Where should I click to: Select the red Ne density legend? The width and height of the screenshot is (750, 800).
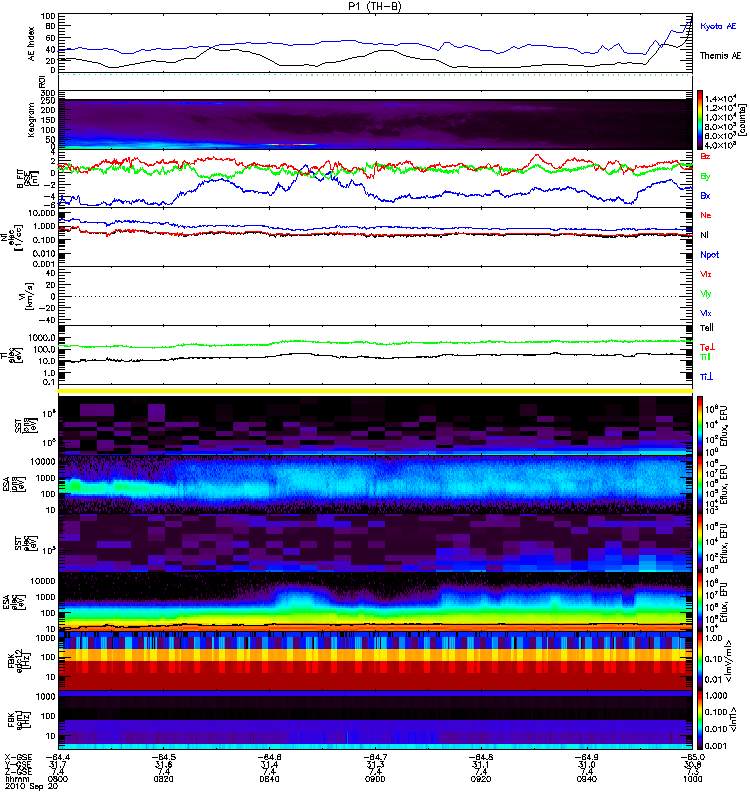[706, 215]
